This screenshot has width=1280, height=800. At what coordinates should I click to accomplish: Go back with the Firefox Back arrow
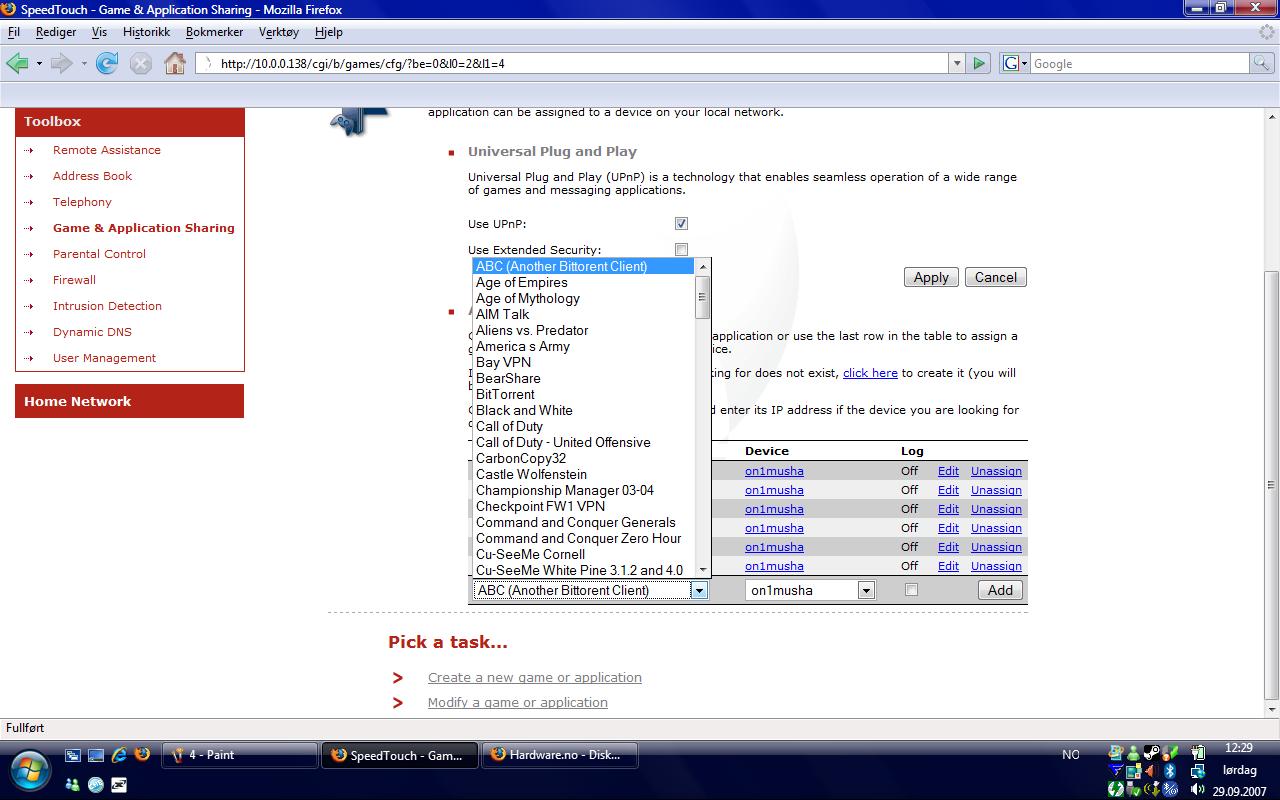[x=17, y=63]
